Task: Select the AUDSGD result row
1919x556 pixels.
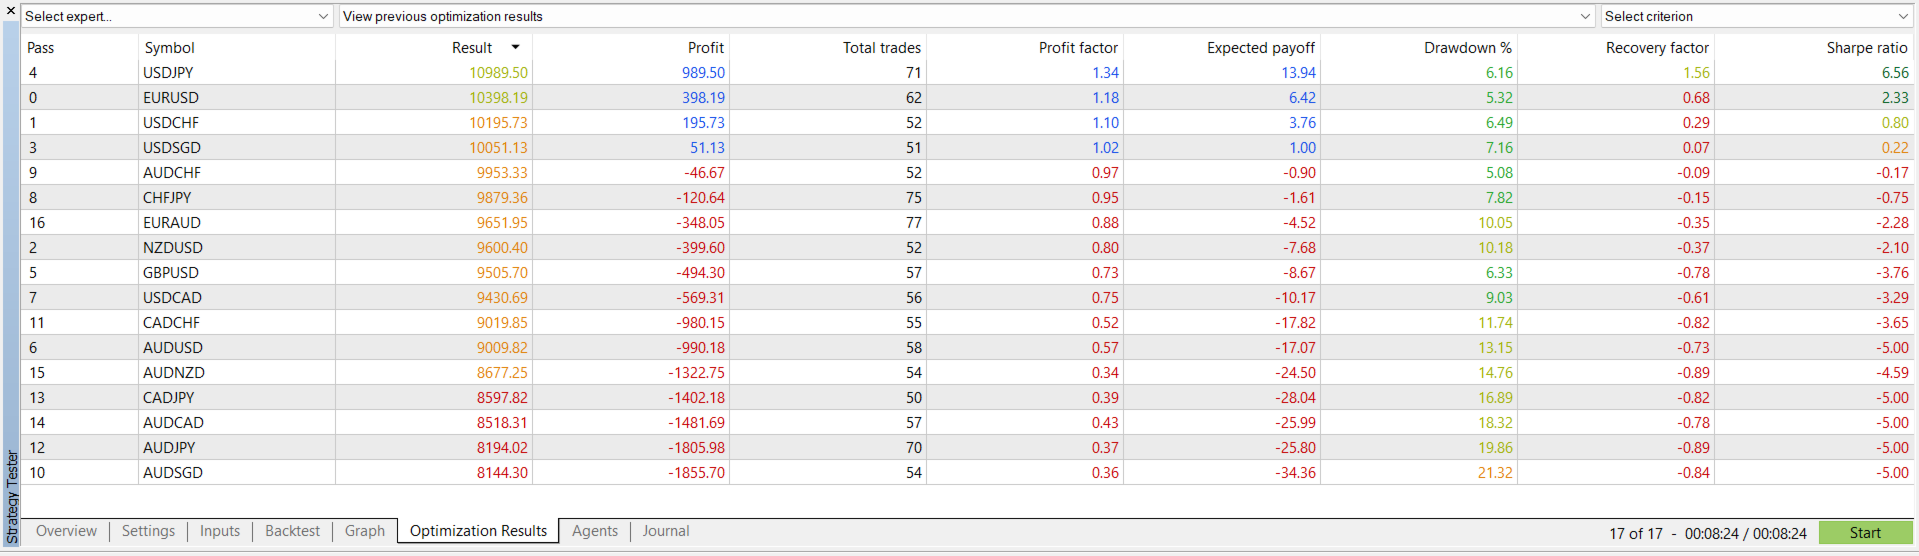Action: pyautogui.click(x=967, y=472)
